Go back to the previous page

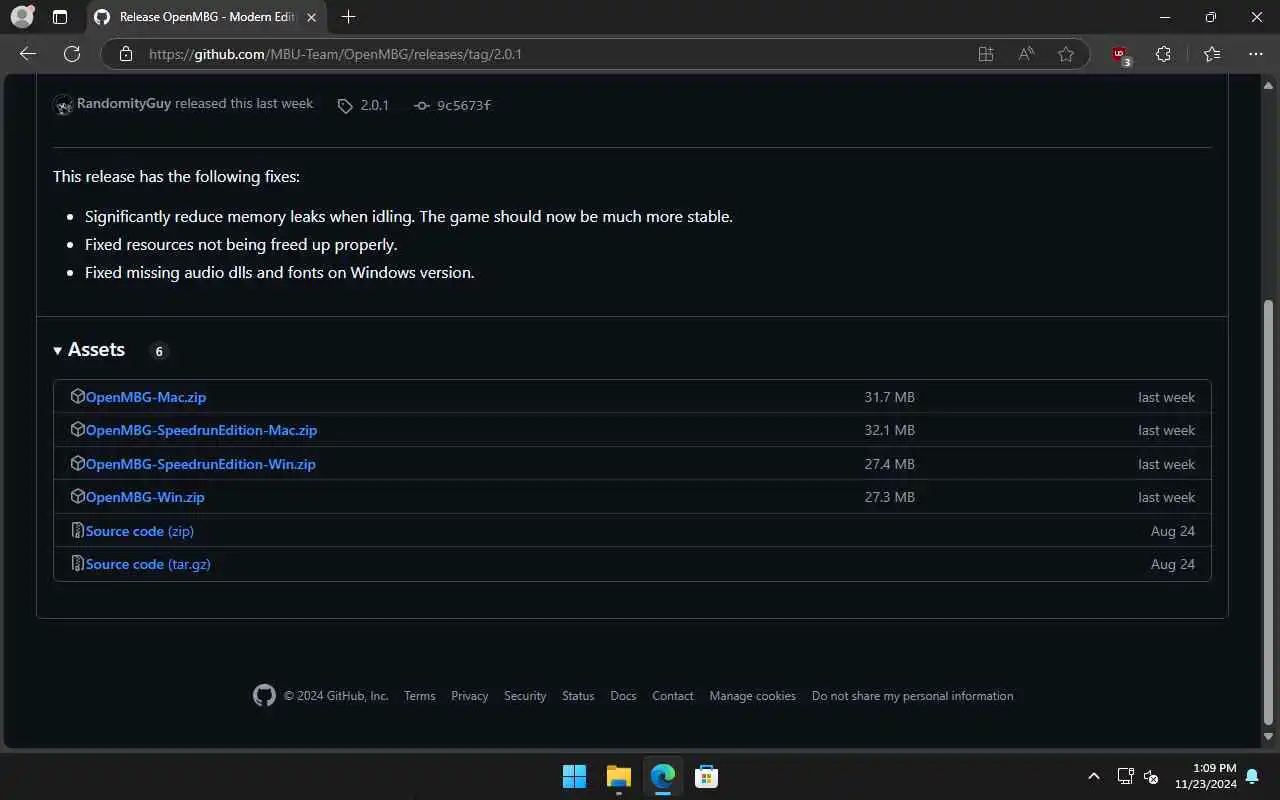(28, 54)
